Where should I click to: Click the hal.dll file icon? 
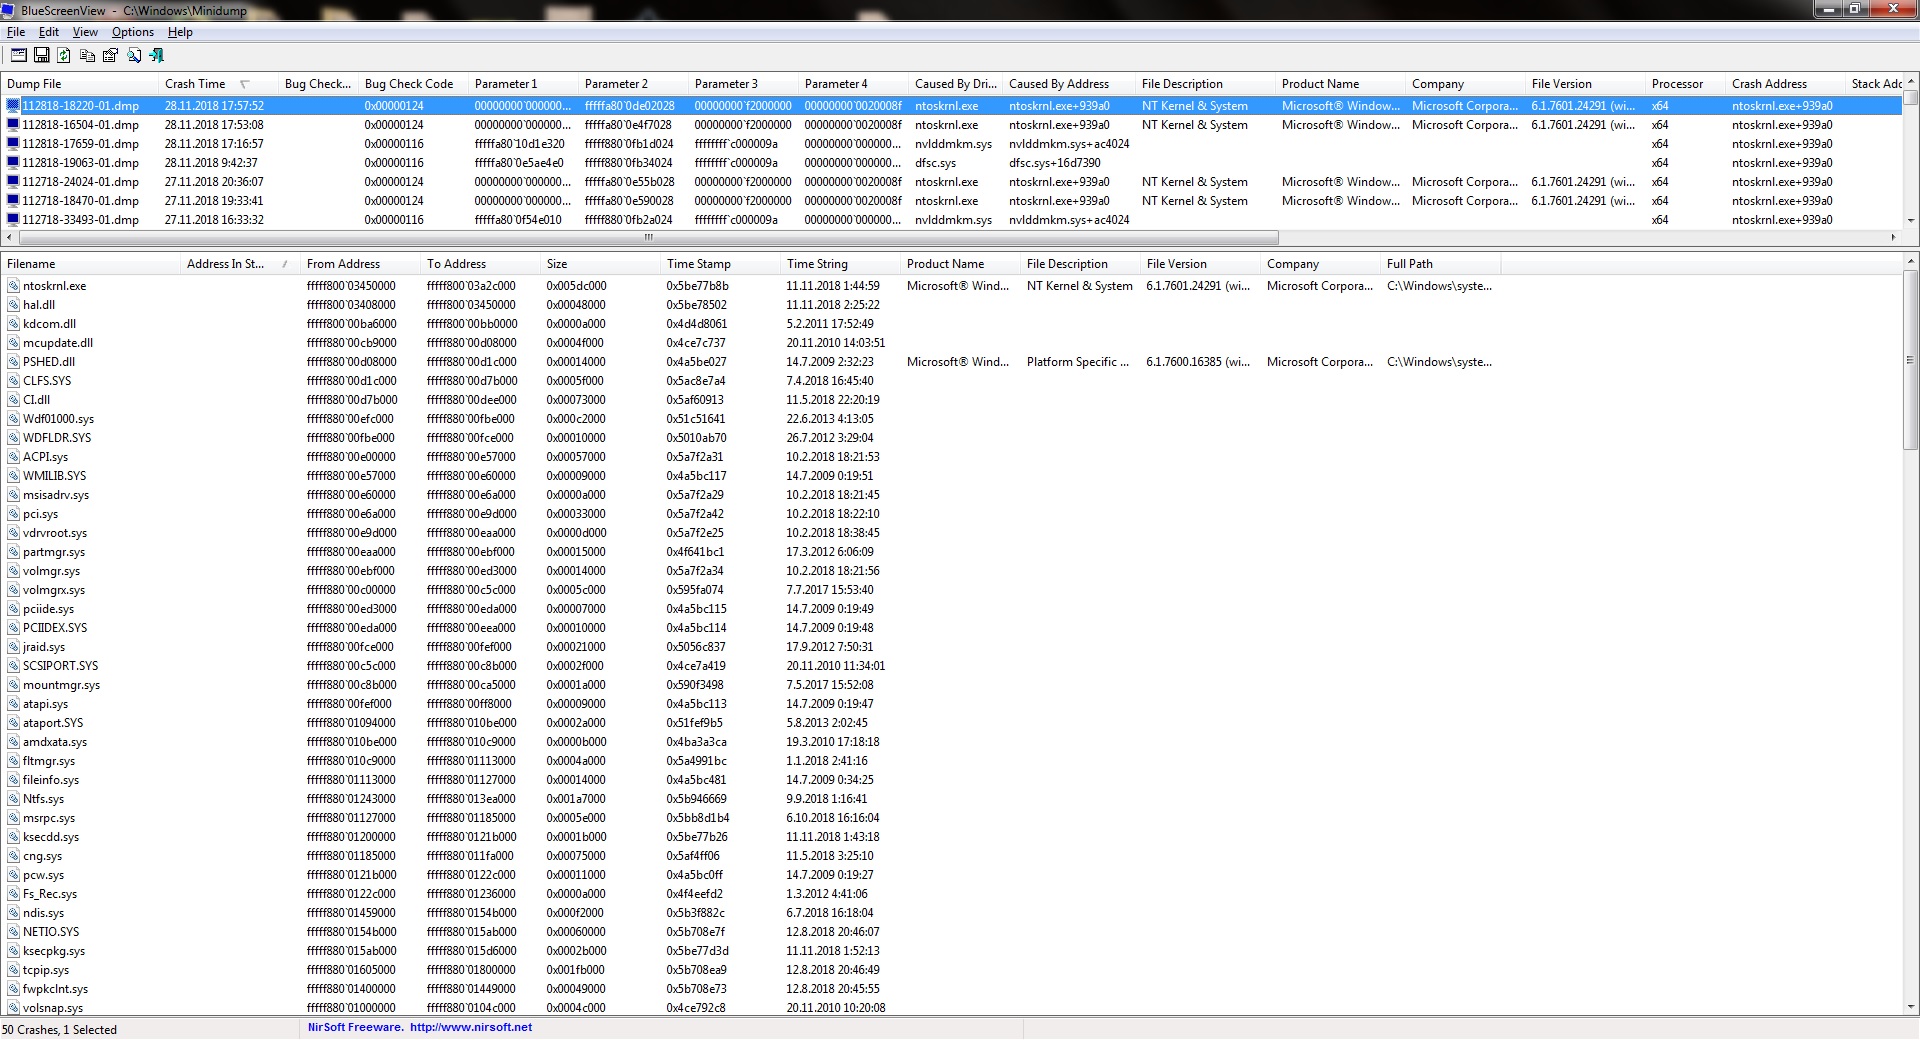tap(14, 305)
